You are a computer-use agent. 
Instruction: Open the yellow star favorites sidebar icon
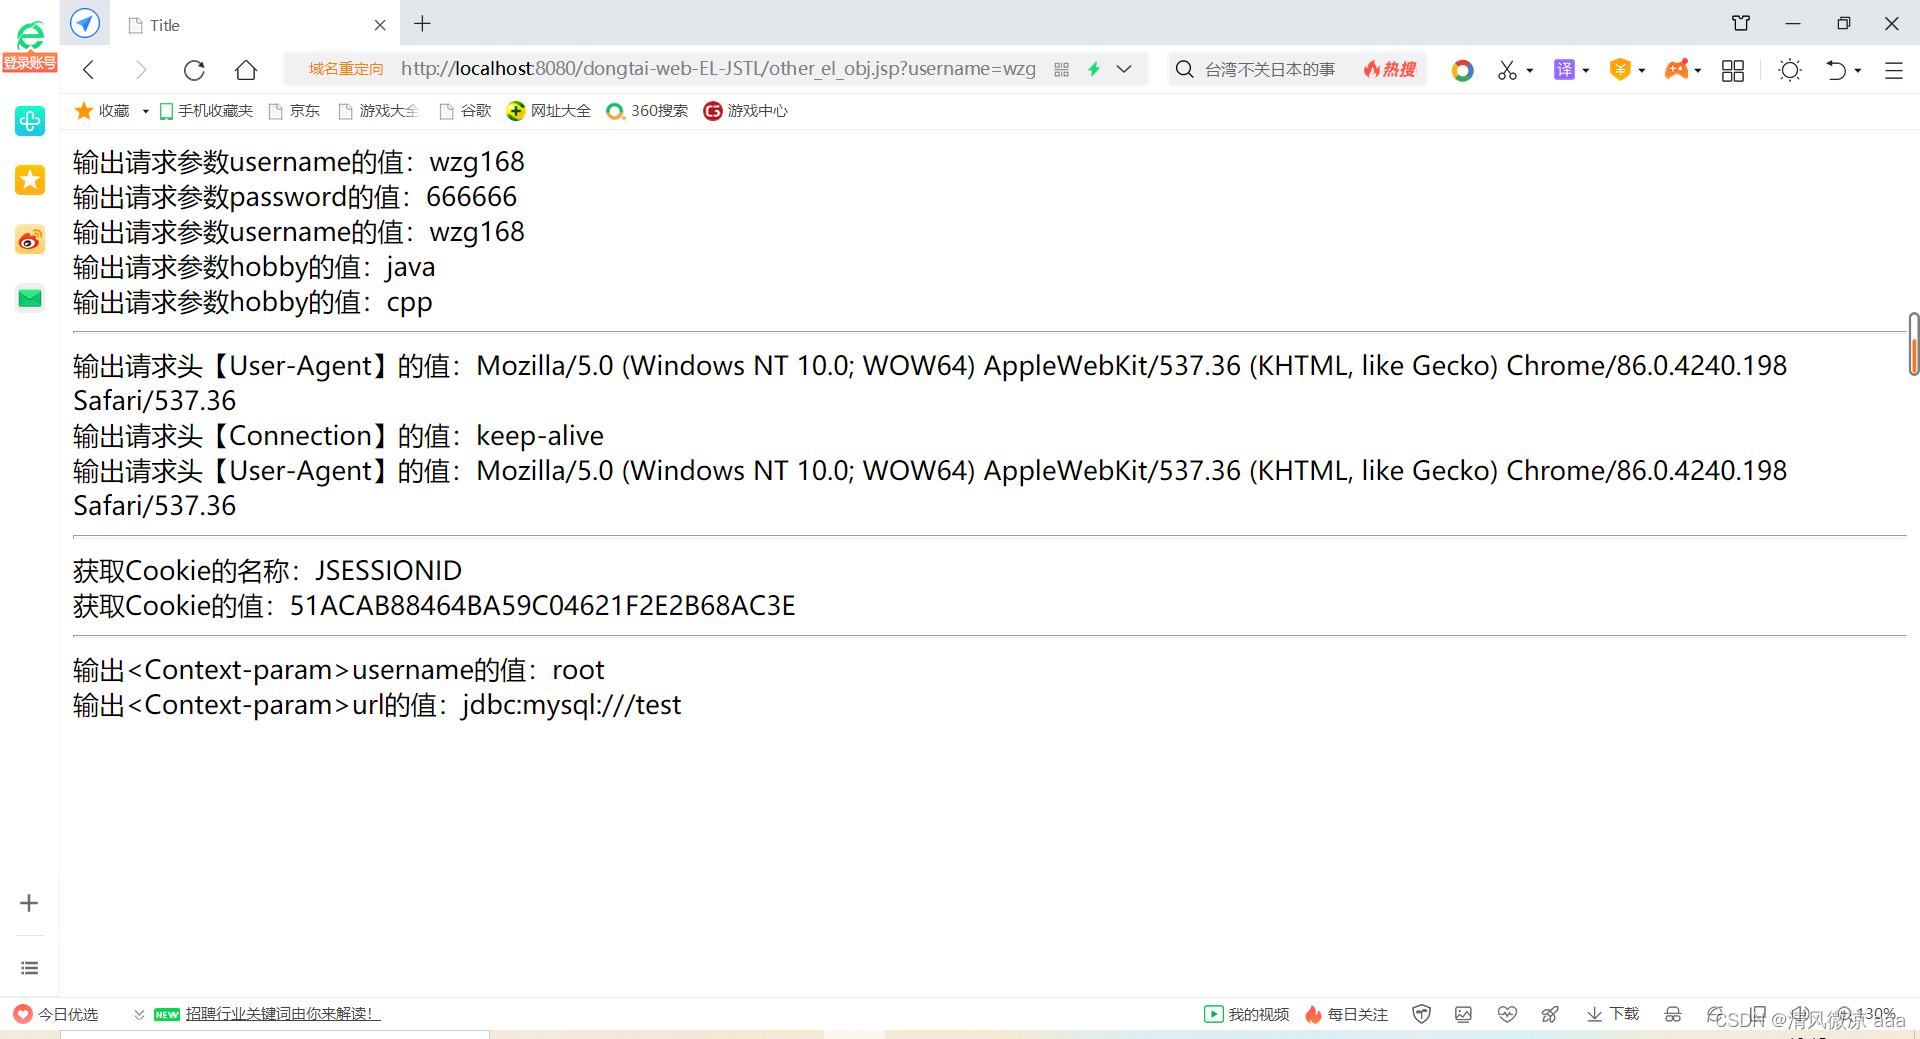[30, 180]
